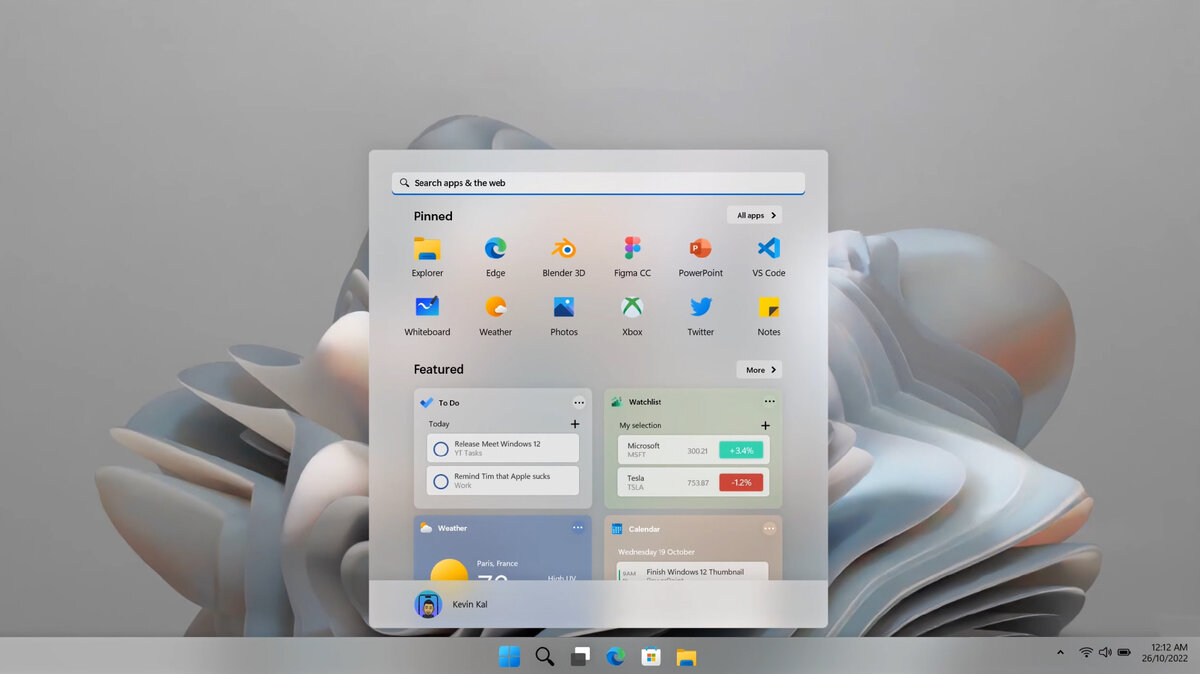Open the Watchlist widget options menu
Viewport: 1200px width, 674px height.
tap(770, 401)
